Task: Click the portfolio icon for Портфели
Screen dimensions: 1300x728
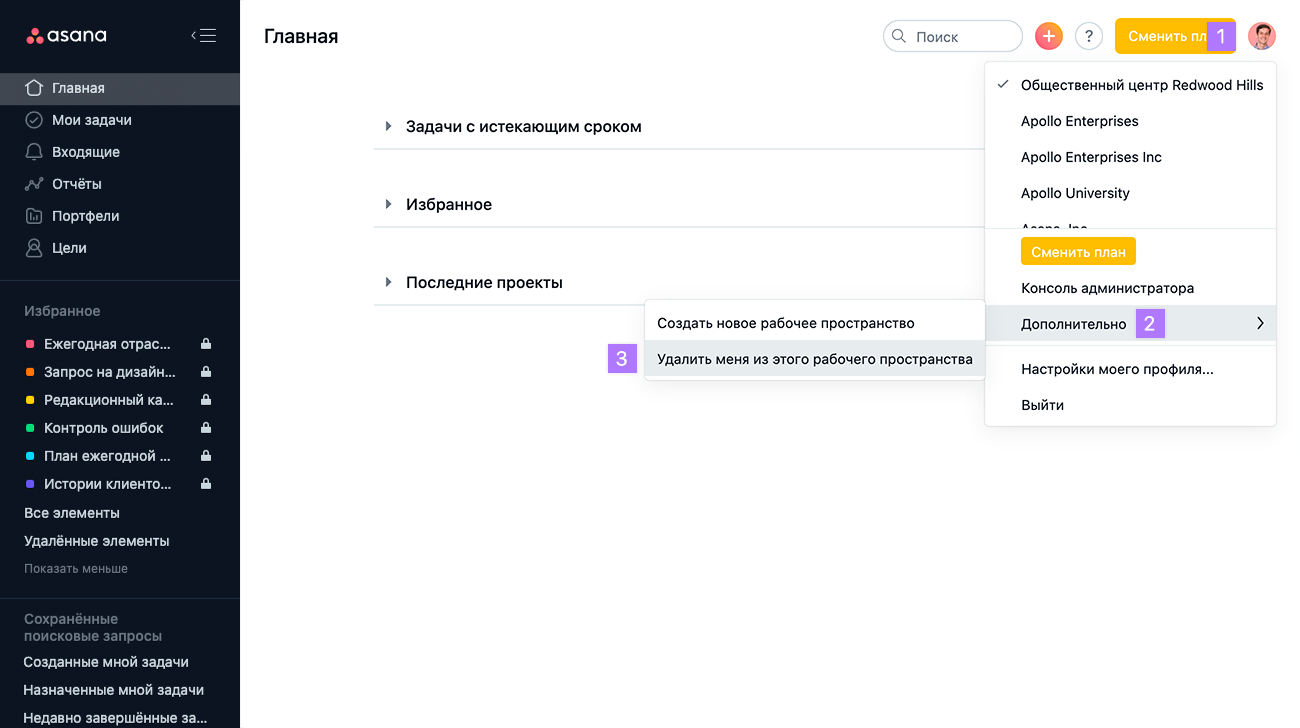Action: (34, 216)
